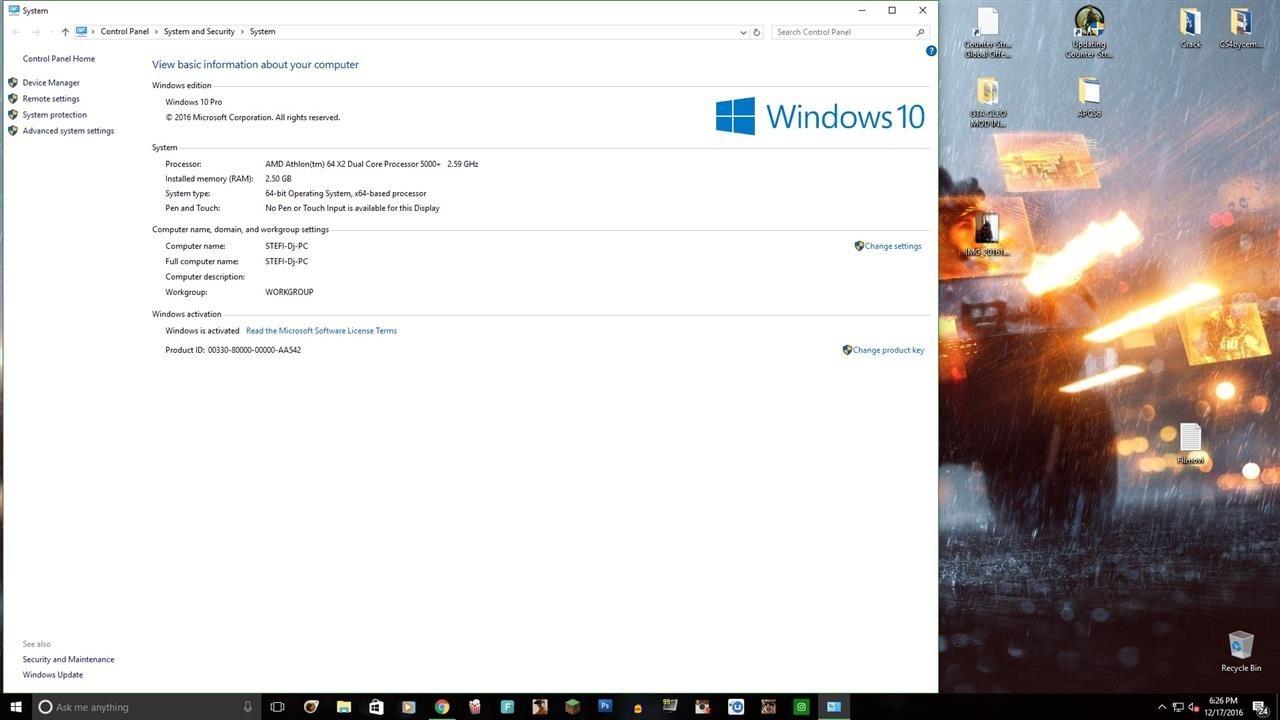Click the Cortana microphone icon

click(x=248, y=707)
